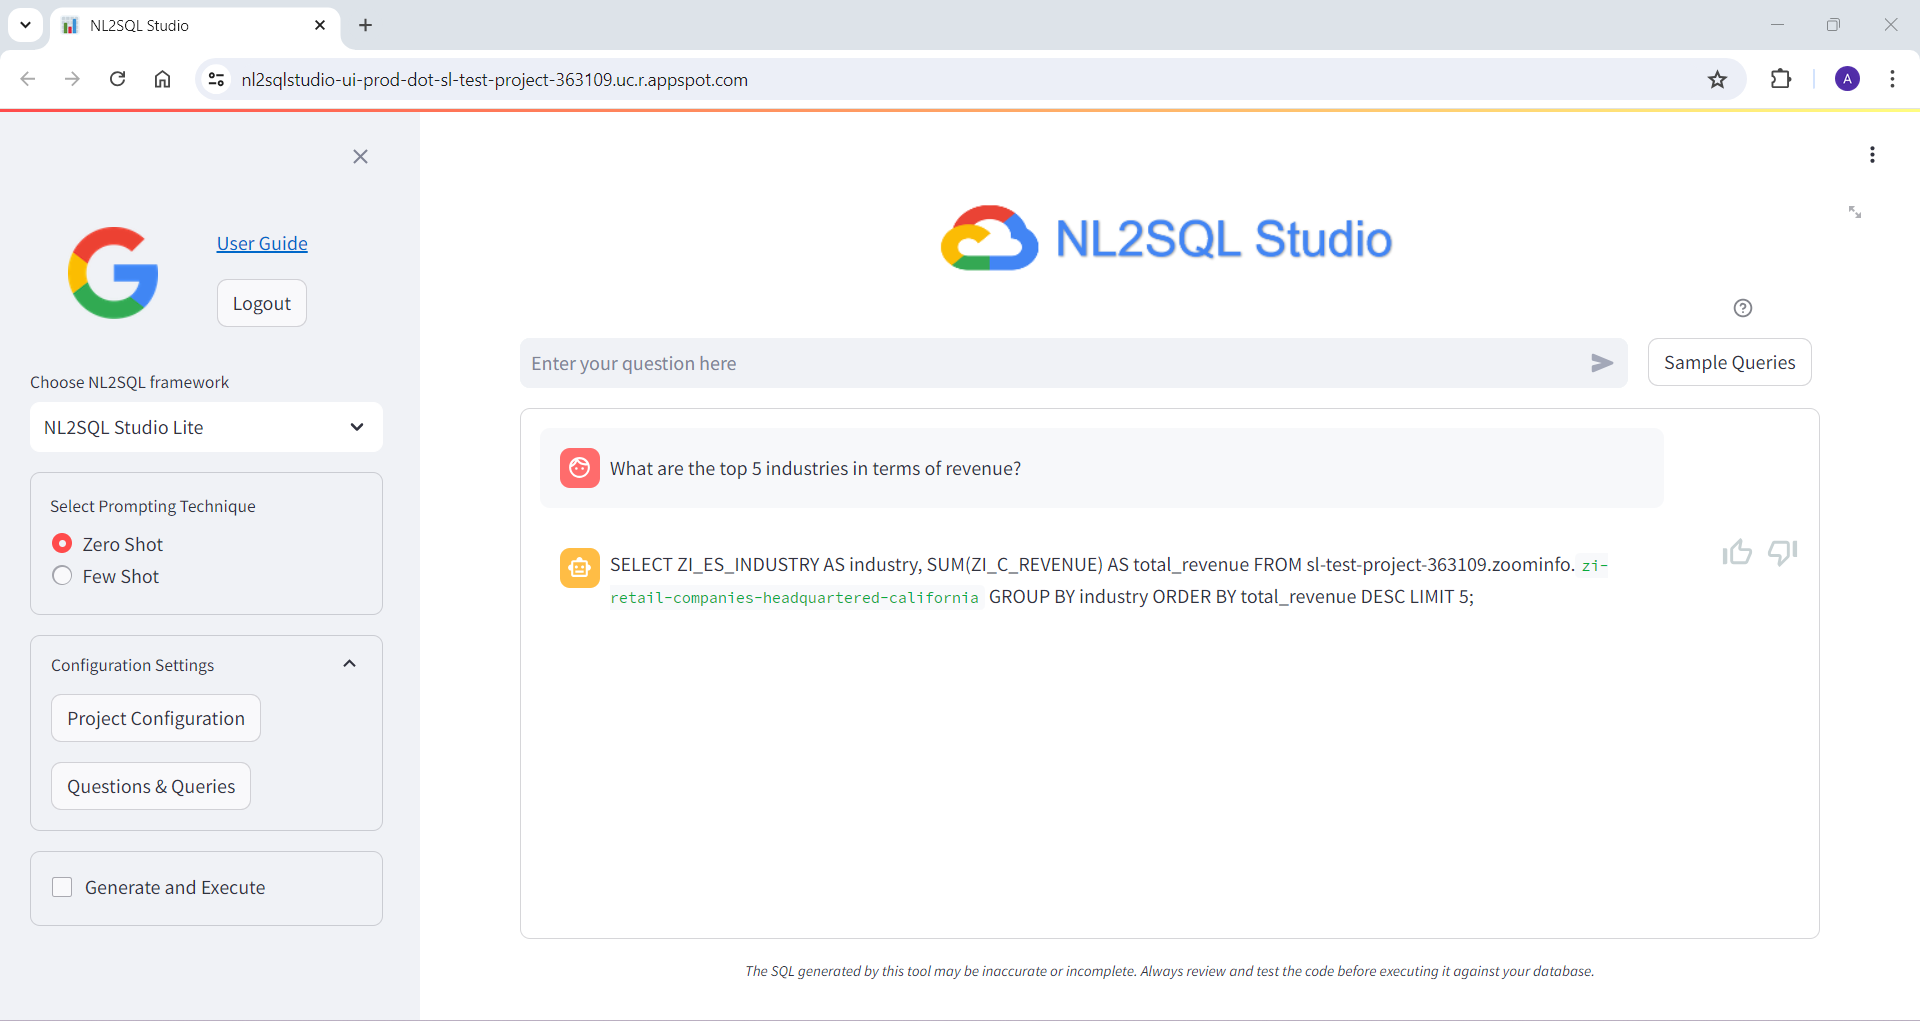This screenshot has width=1920, height=1021.
Task: Open the Chrome three-dot menu
Action: click(1892, 79)
